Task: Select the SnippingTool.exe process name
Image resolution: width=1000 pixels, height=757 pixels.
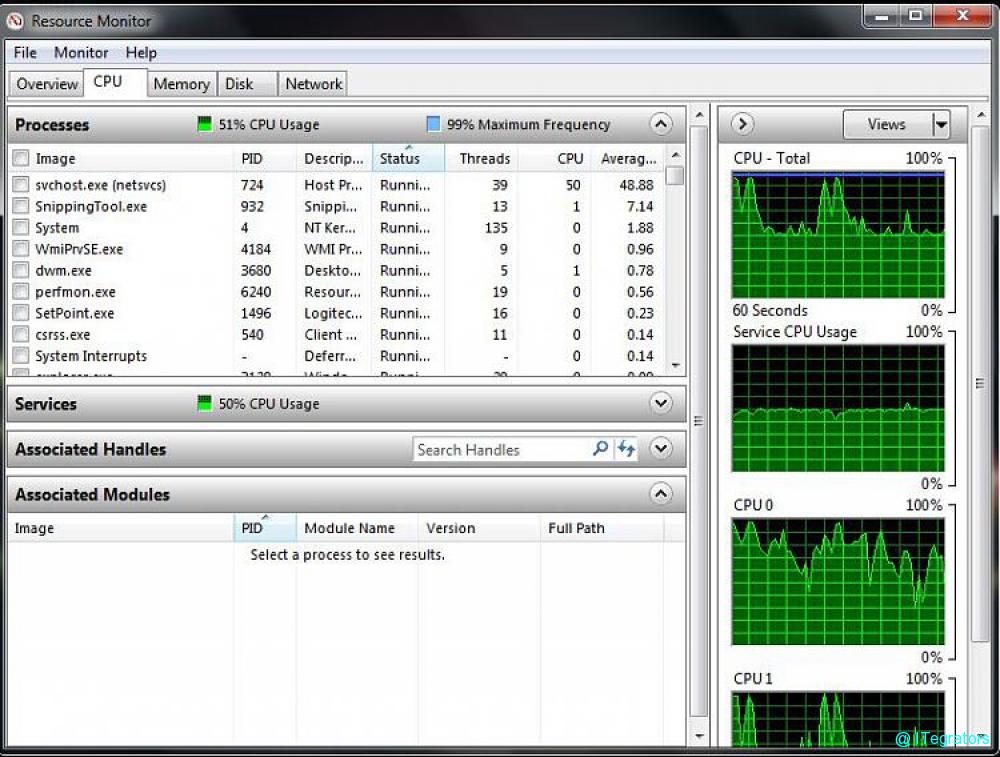Action: [x=91, y=207]
